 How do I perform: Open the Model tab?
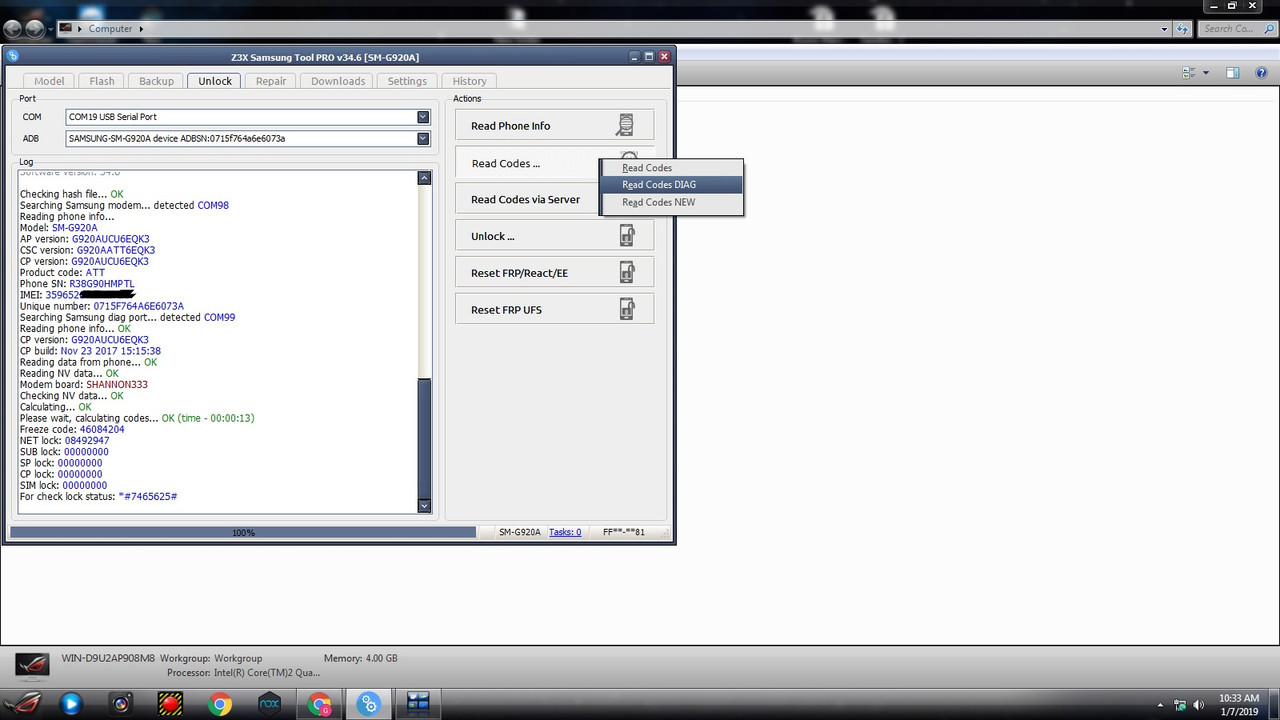pos(49,81)
